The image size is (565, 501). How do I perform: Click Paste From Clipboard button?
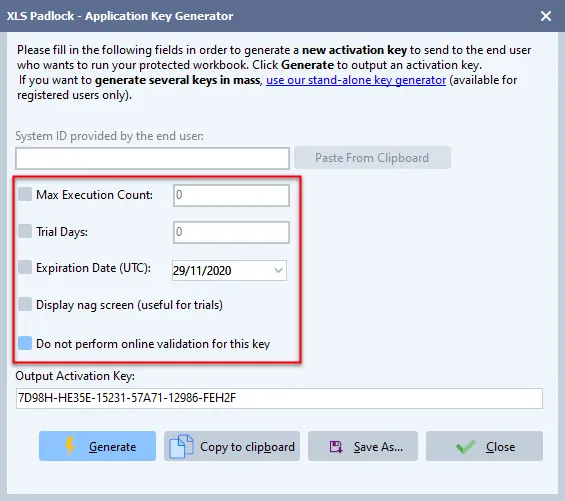[372, 158]
